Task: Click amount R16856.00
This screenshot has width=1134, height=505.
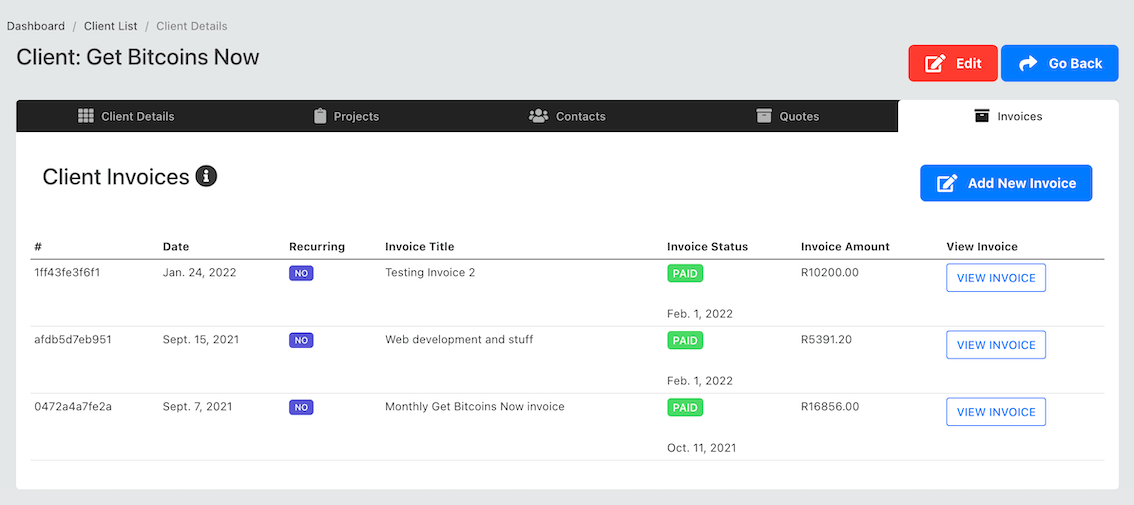Action: coord(830,407)
